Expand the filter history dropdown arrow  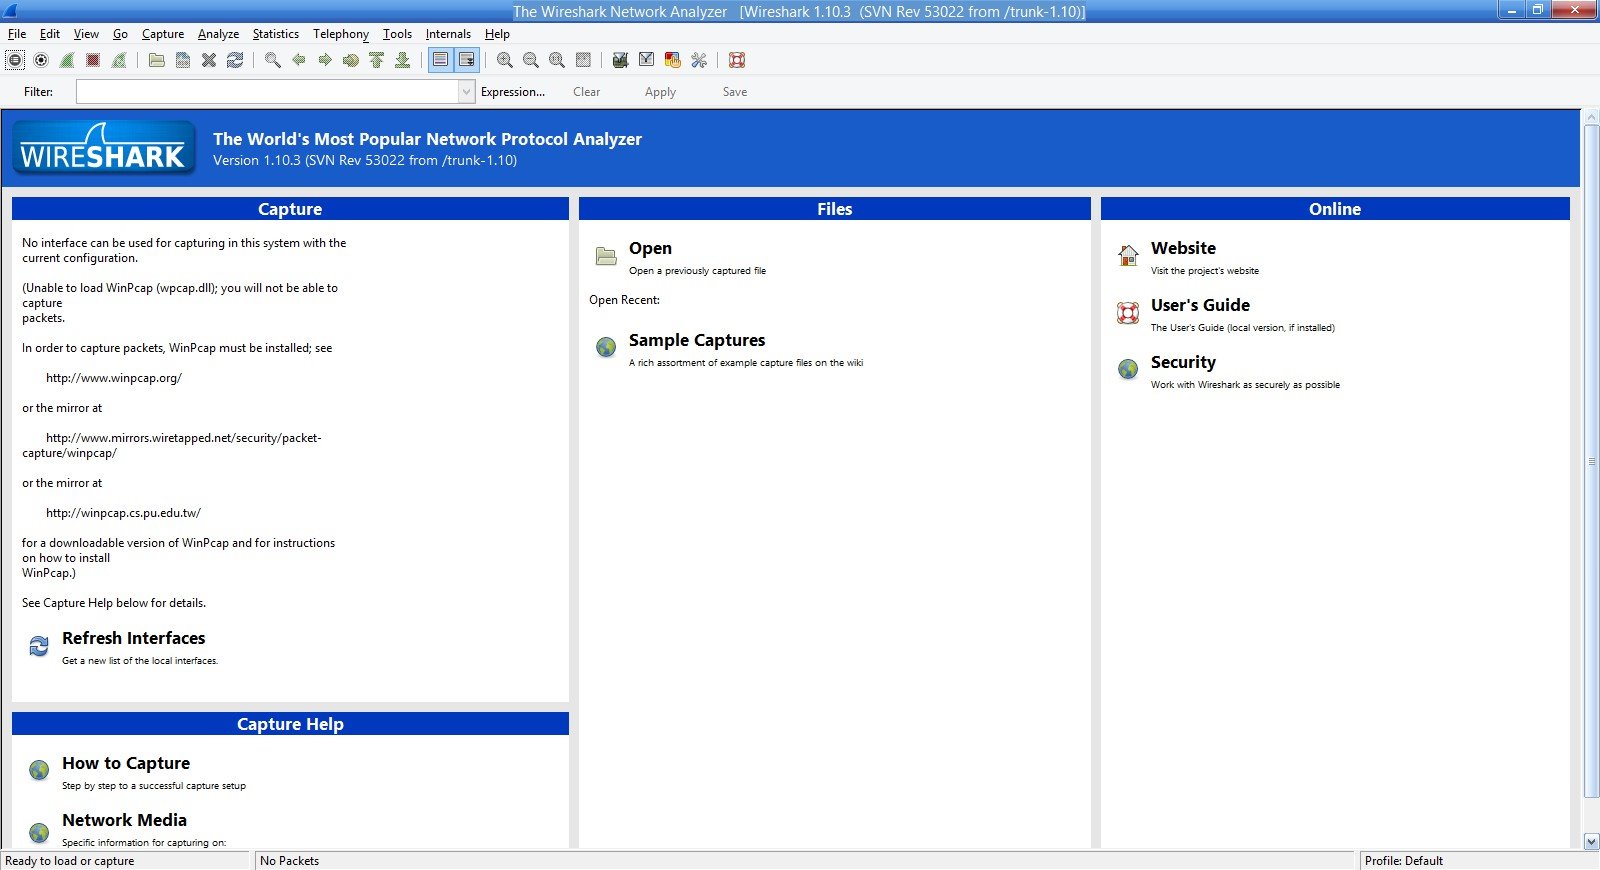pos(467,92)
